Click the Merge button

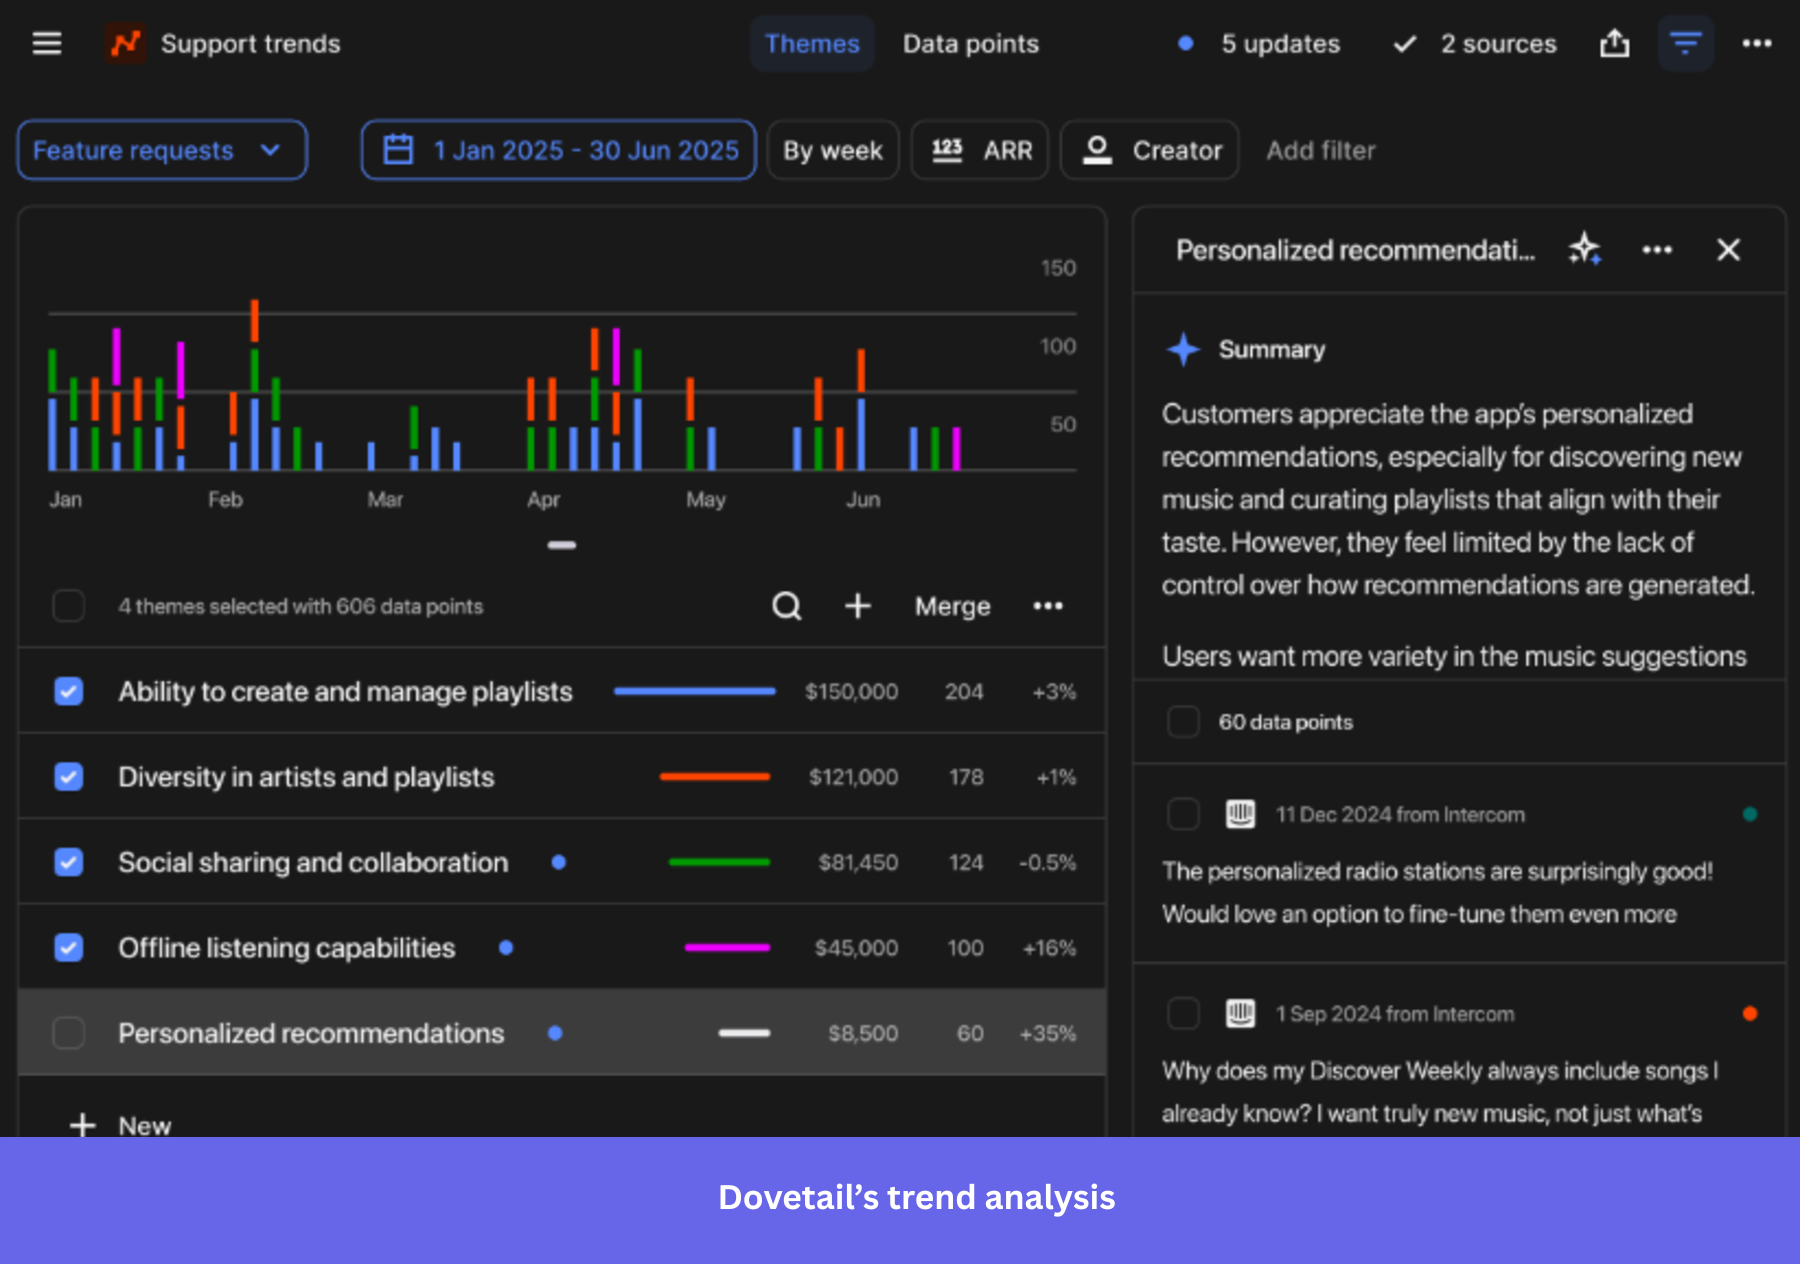click(x=952, y=606)
